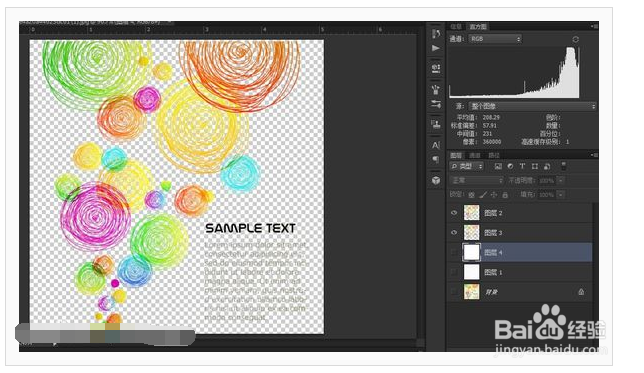Image resolution: width=644 pixels, height=373 pixels.
Task: Open the layer blend mode dropdown
Action: [x=477, y=180]
